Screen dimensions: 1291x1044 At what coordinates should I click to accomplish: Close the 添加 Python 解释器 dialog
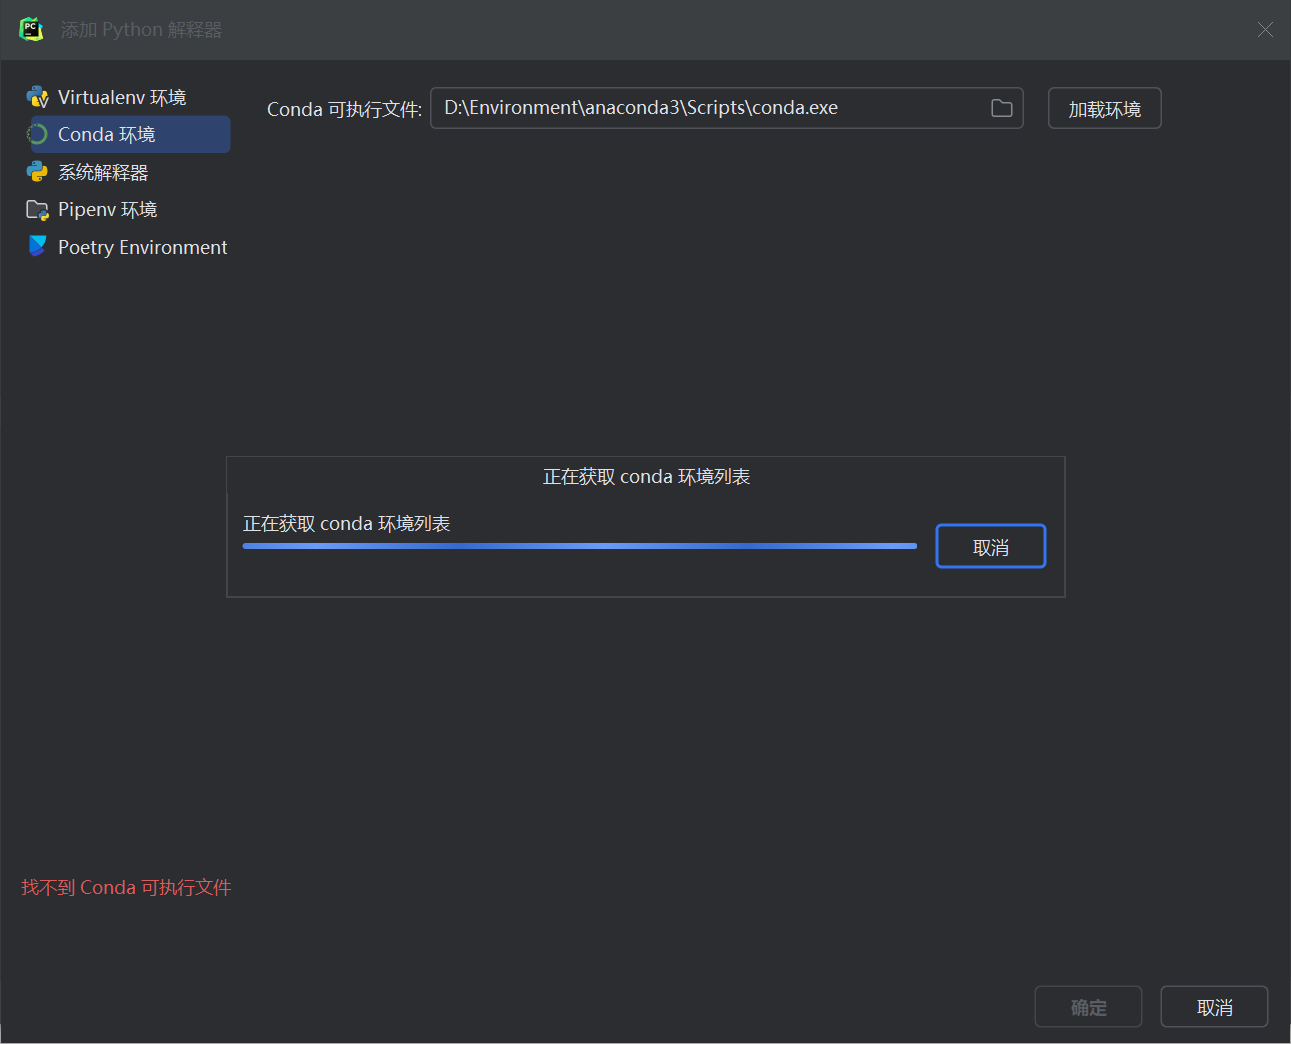click(1265, 30)
